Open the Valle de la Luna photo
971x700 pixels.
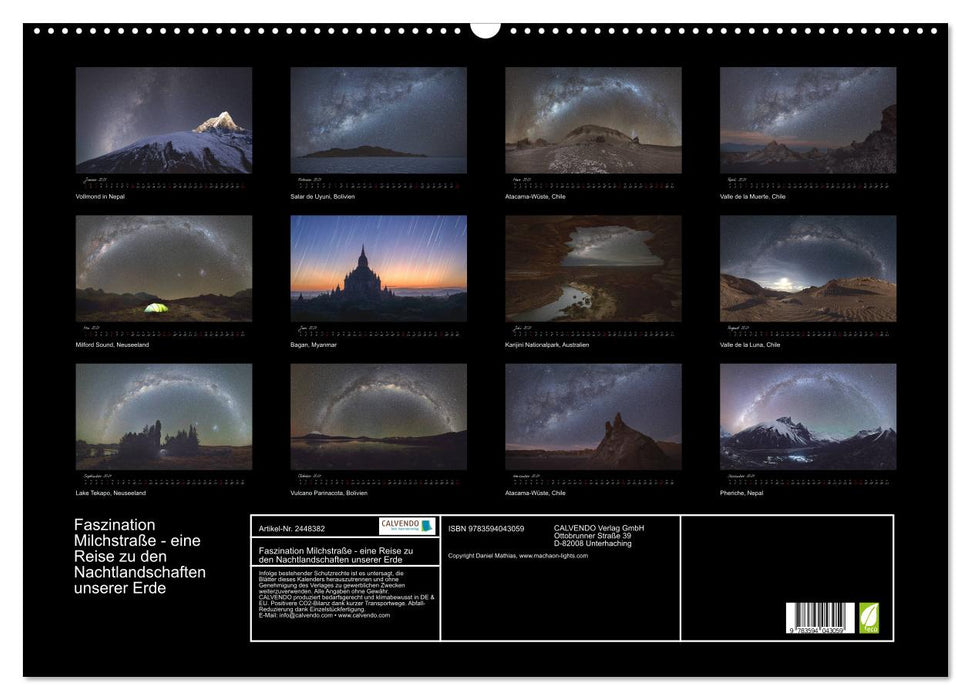tap(808, 268)
